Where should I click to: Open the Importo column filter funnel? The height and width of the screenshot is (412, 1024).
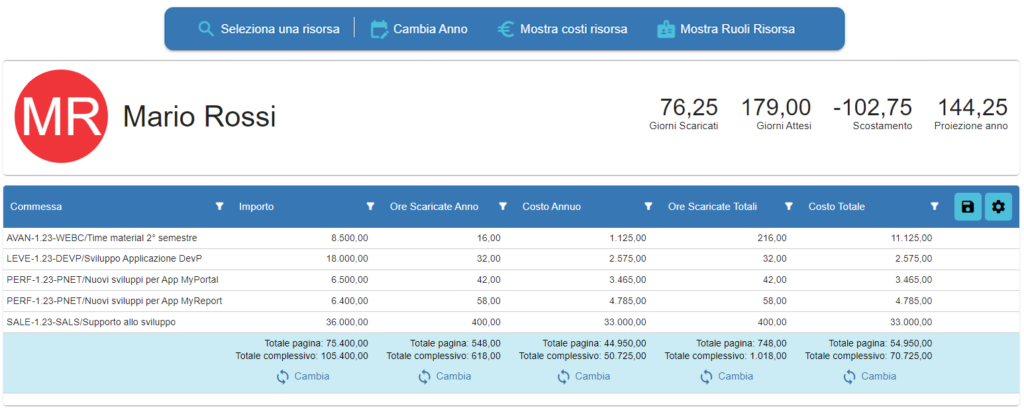[370, 206]
